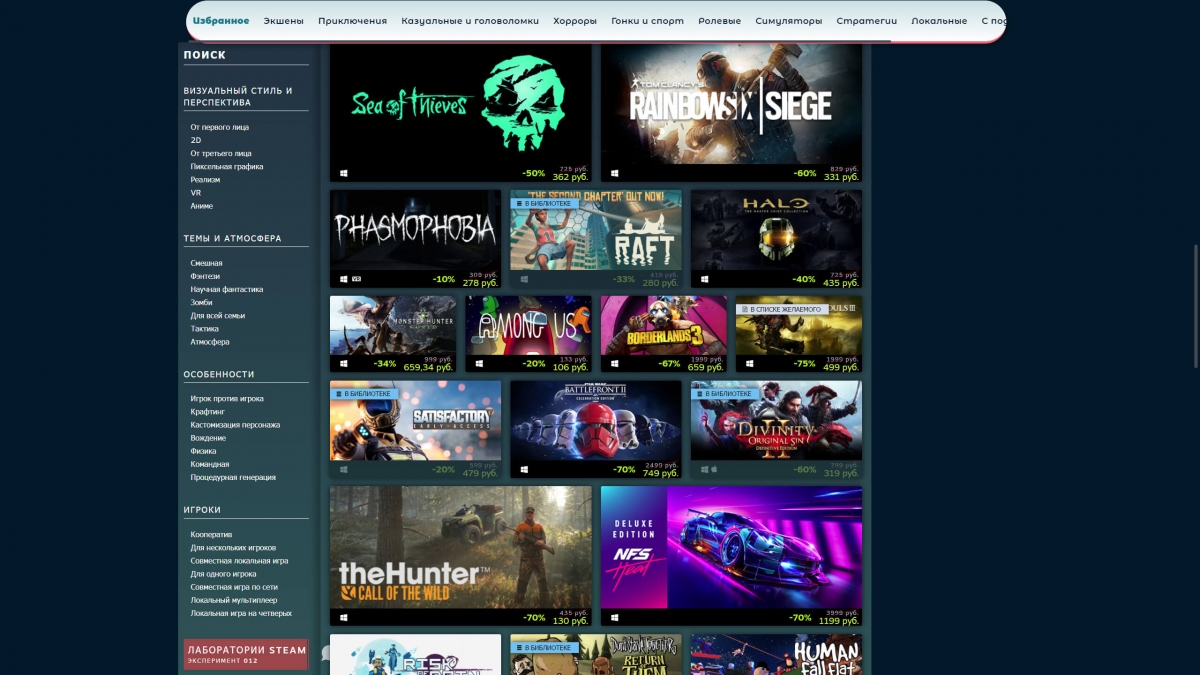Click the VR badge on the Phasmophobia tile
This screenshot has width=1200, height=675.
(x=356, y=279)
